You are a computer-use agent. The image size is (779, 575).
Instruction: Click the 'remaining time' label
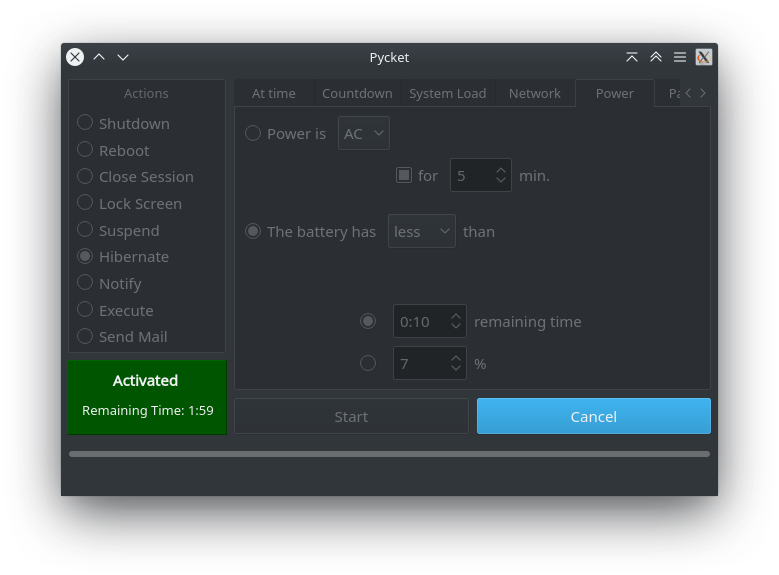[x=528, y=322]
